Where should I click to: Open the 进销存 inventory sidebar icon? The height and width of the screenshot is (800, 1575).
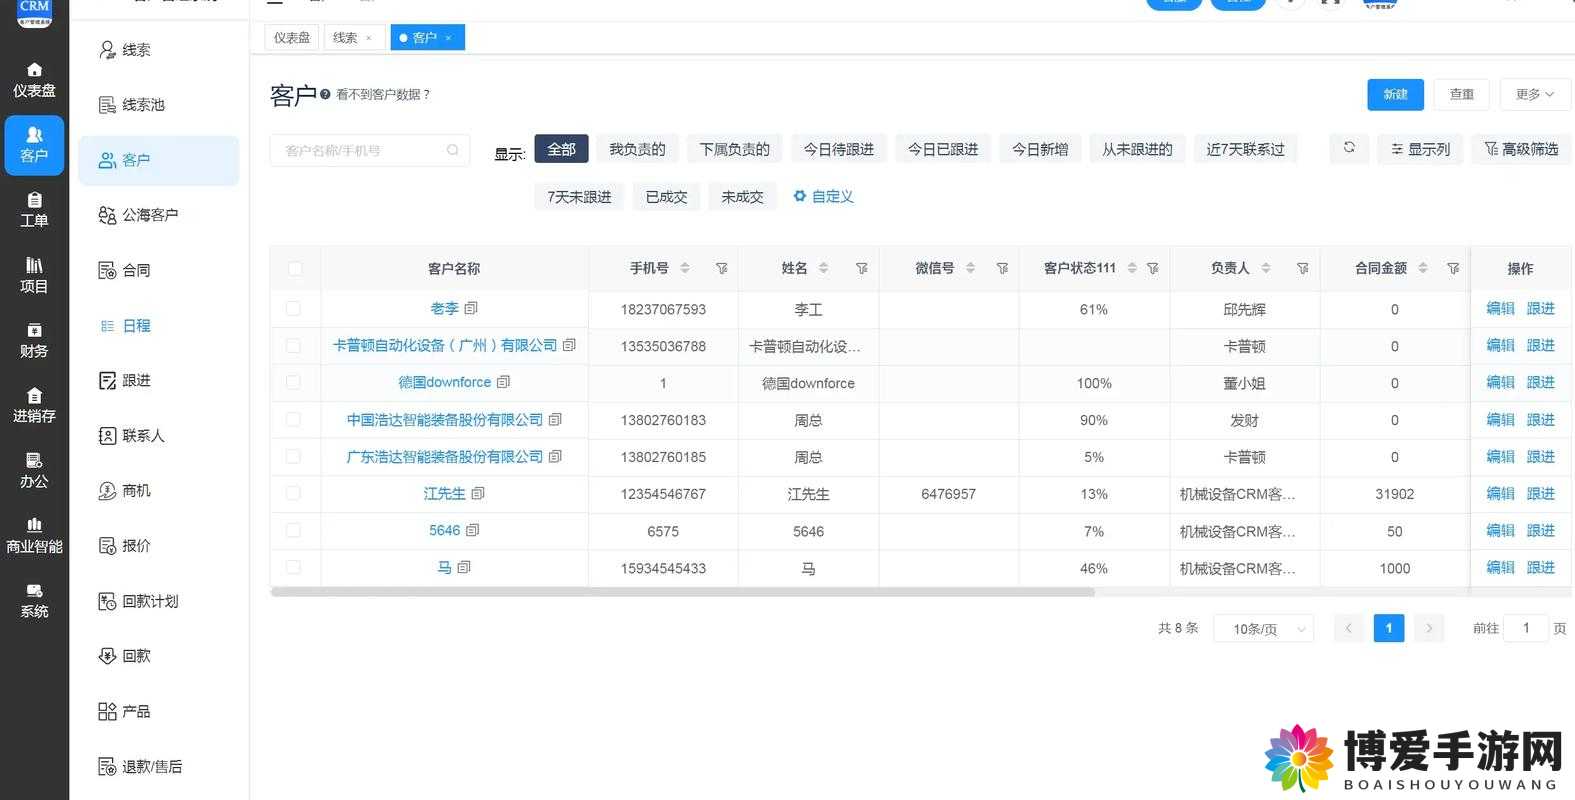[x=34, y=405]
